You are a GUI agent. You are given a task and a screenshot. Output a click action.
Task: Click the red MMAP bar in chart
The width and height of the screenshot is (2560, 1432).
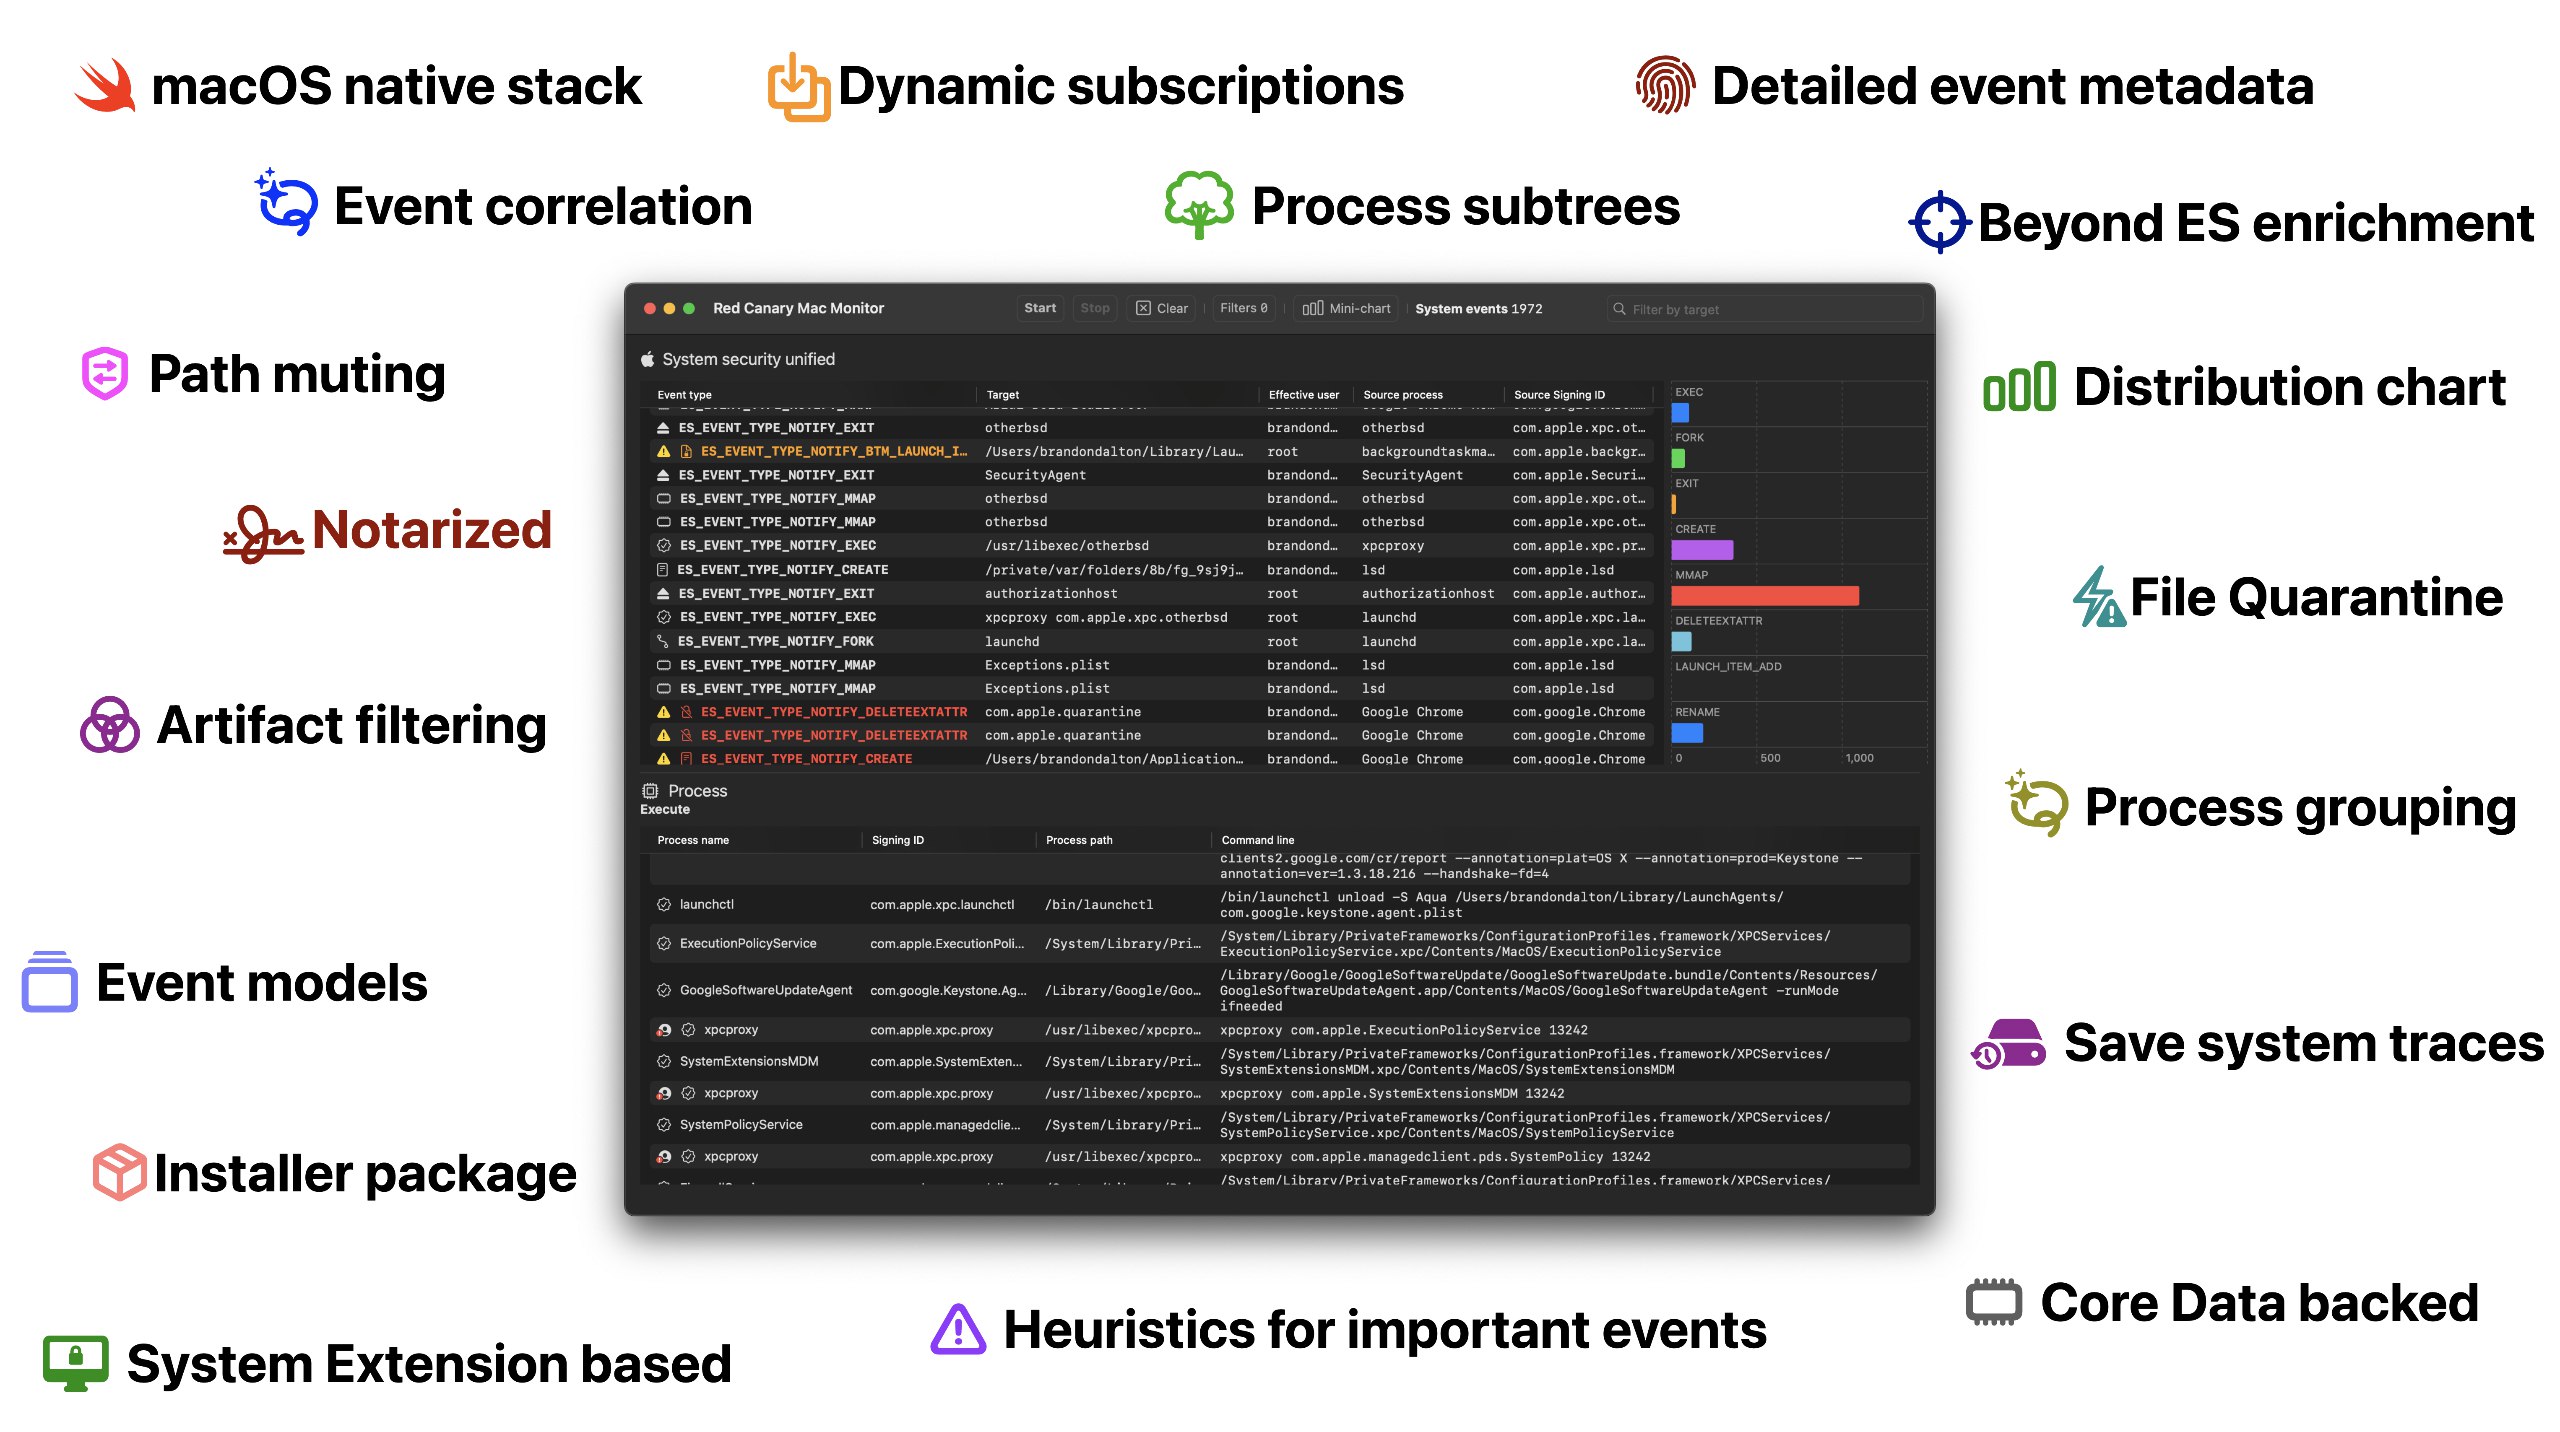pos(1765,595)
